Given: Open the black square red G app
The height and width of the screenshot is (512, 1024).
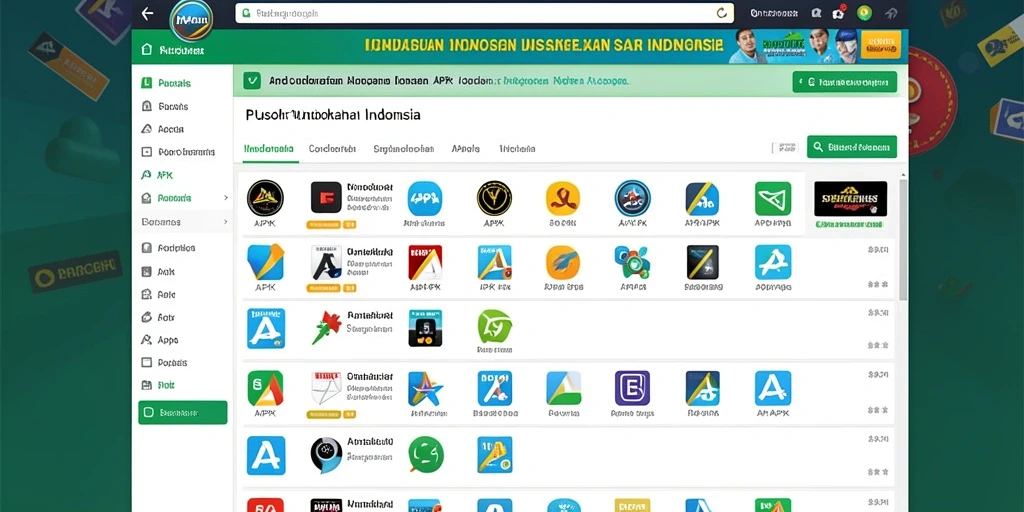Looking at the screenshot, I should (x=326, y=197).
